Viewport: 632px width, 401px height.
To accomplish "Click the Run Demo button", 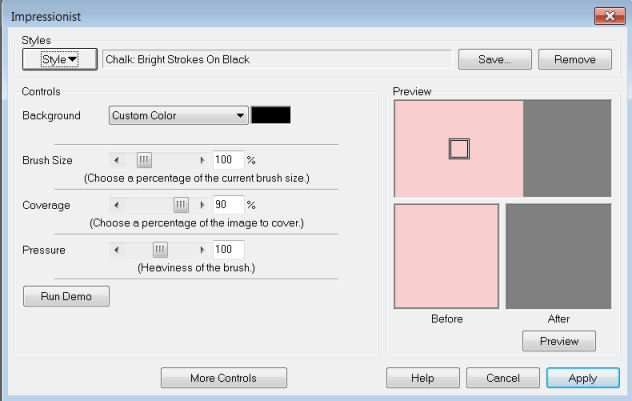I will (x=66, y=297).
